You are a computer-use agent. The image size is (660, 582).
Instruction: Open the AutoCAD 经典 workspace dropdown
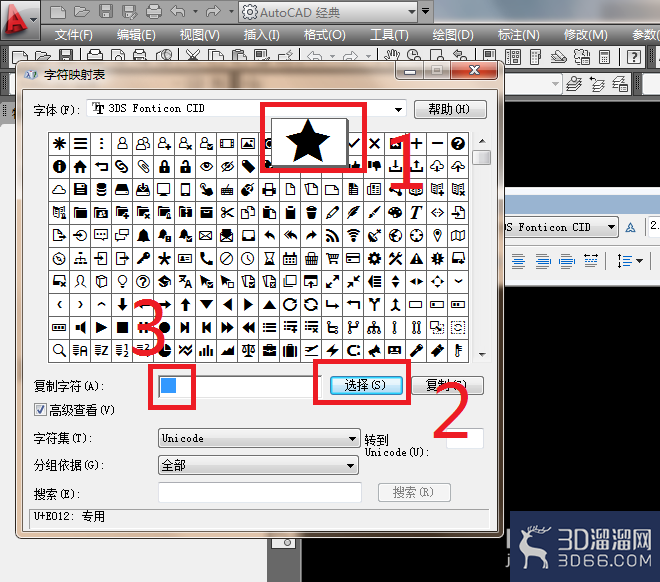pos(412,12)
